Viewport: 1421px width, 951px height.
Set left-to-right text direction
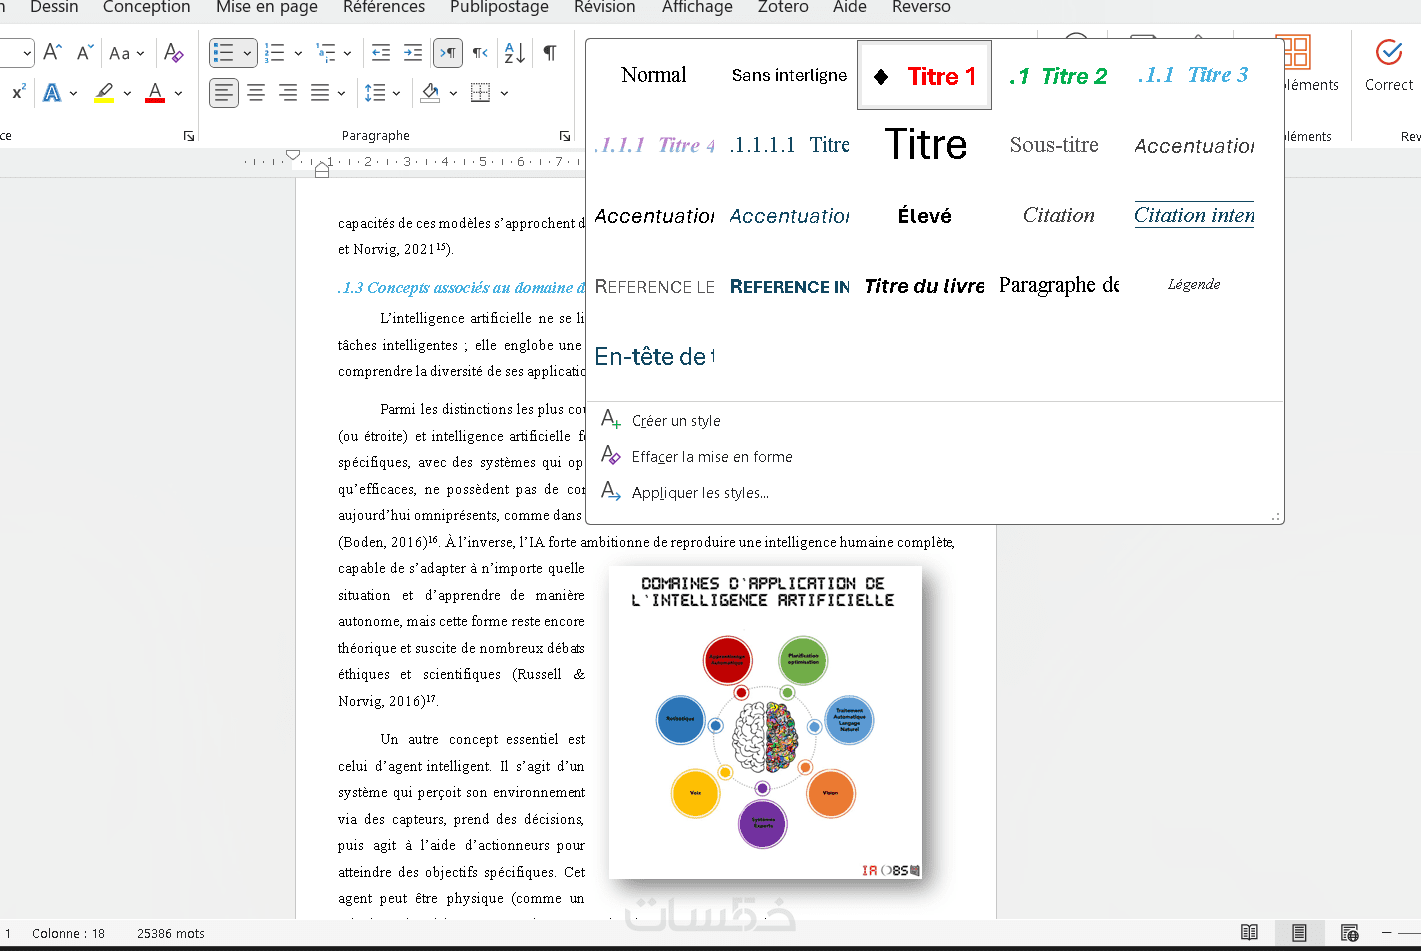pos(448,53)
